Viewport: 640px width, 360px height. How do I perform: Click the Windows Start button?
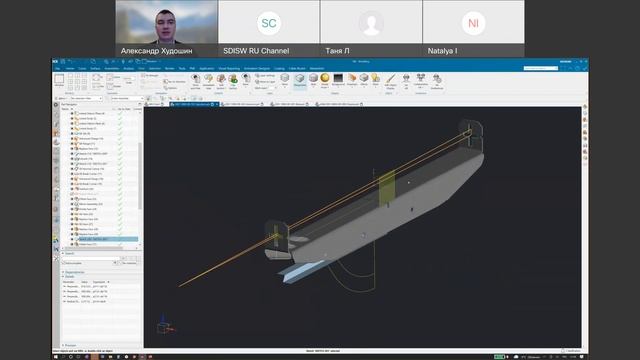coord(56,357)
